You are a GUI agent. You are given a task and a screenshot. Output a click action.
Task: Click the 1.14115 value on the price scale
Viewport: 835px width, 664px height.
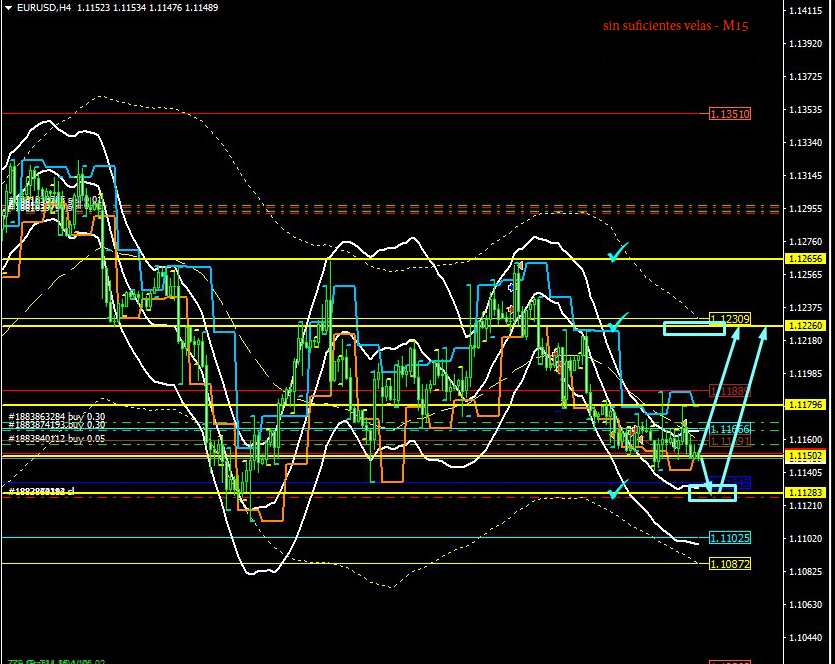coord(805,11)
